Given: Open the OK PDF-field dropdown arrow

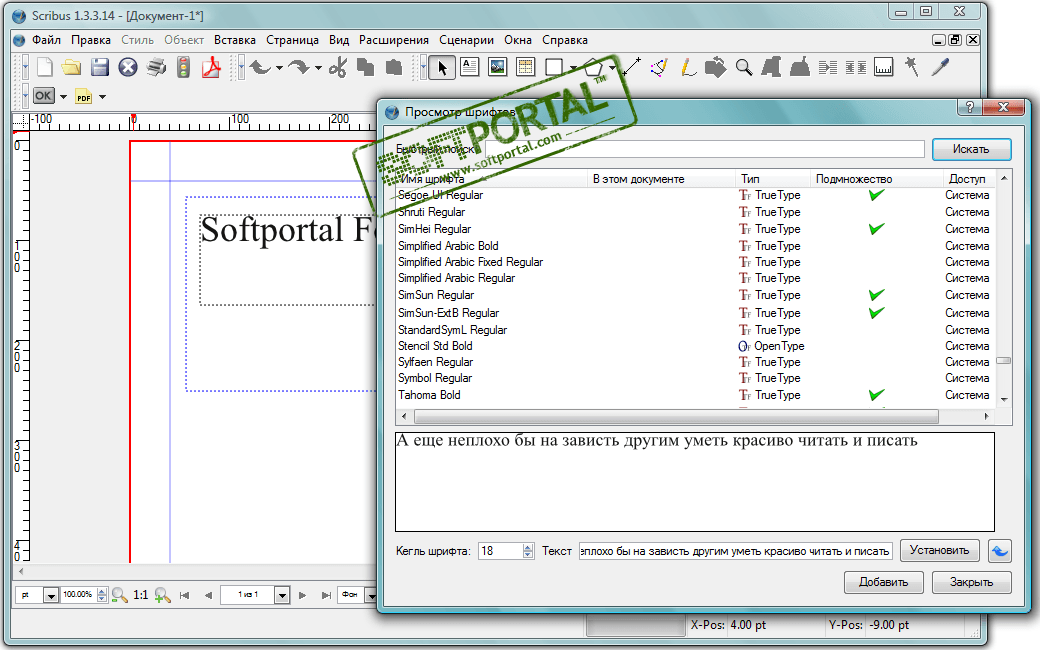Looking at the screenshot, I should tap(64, 97).
